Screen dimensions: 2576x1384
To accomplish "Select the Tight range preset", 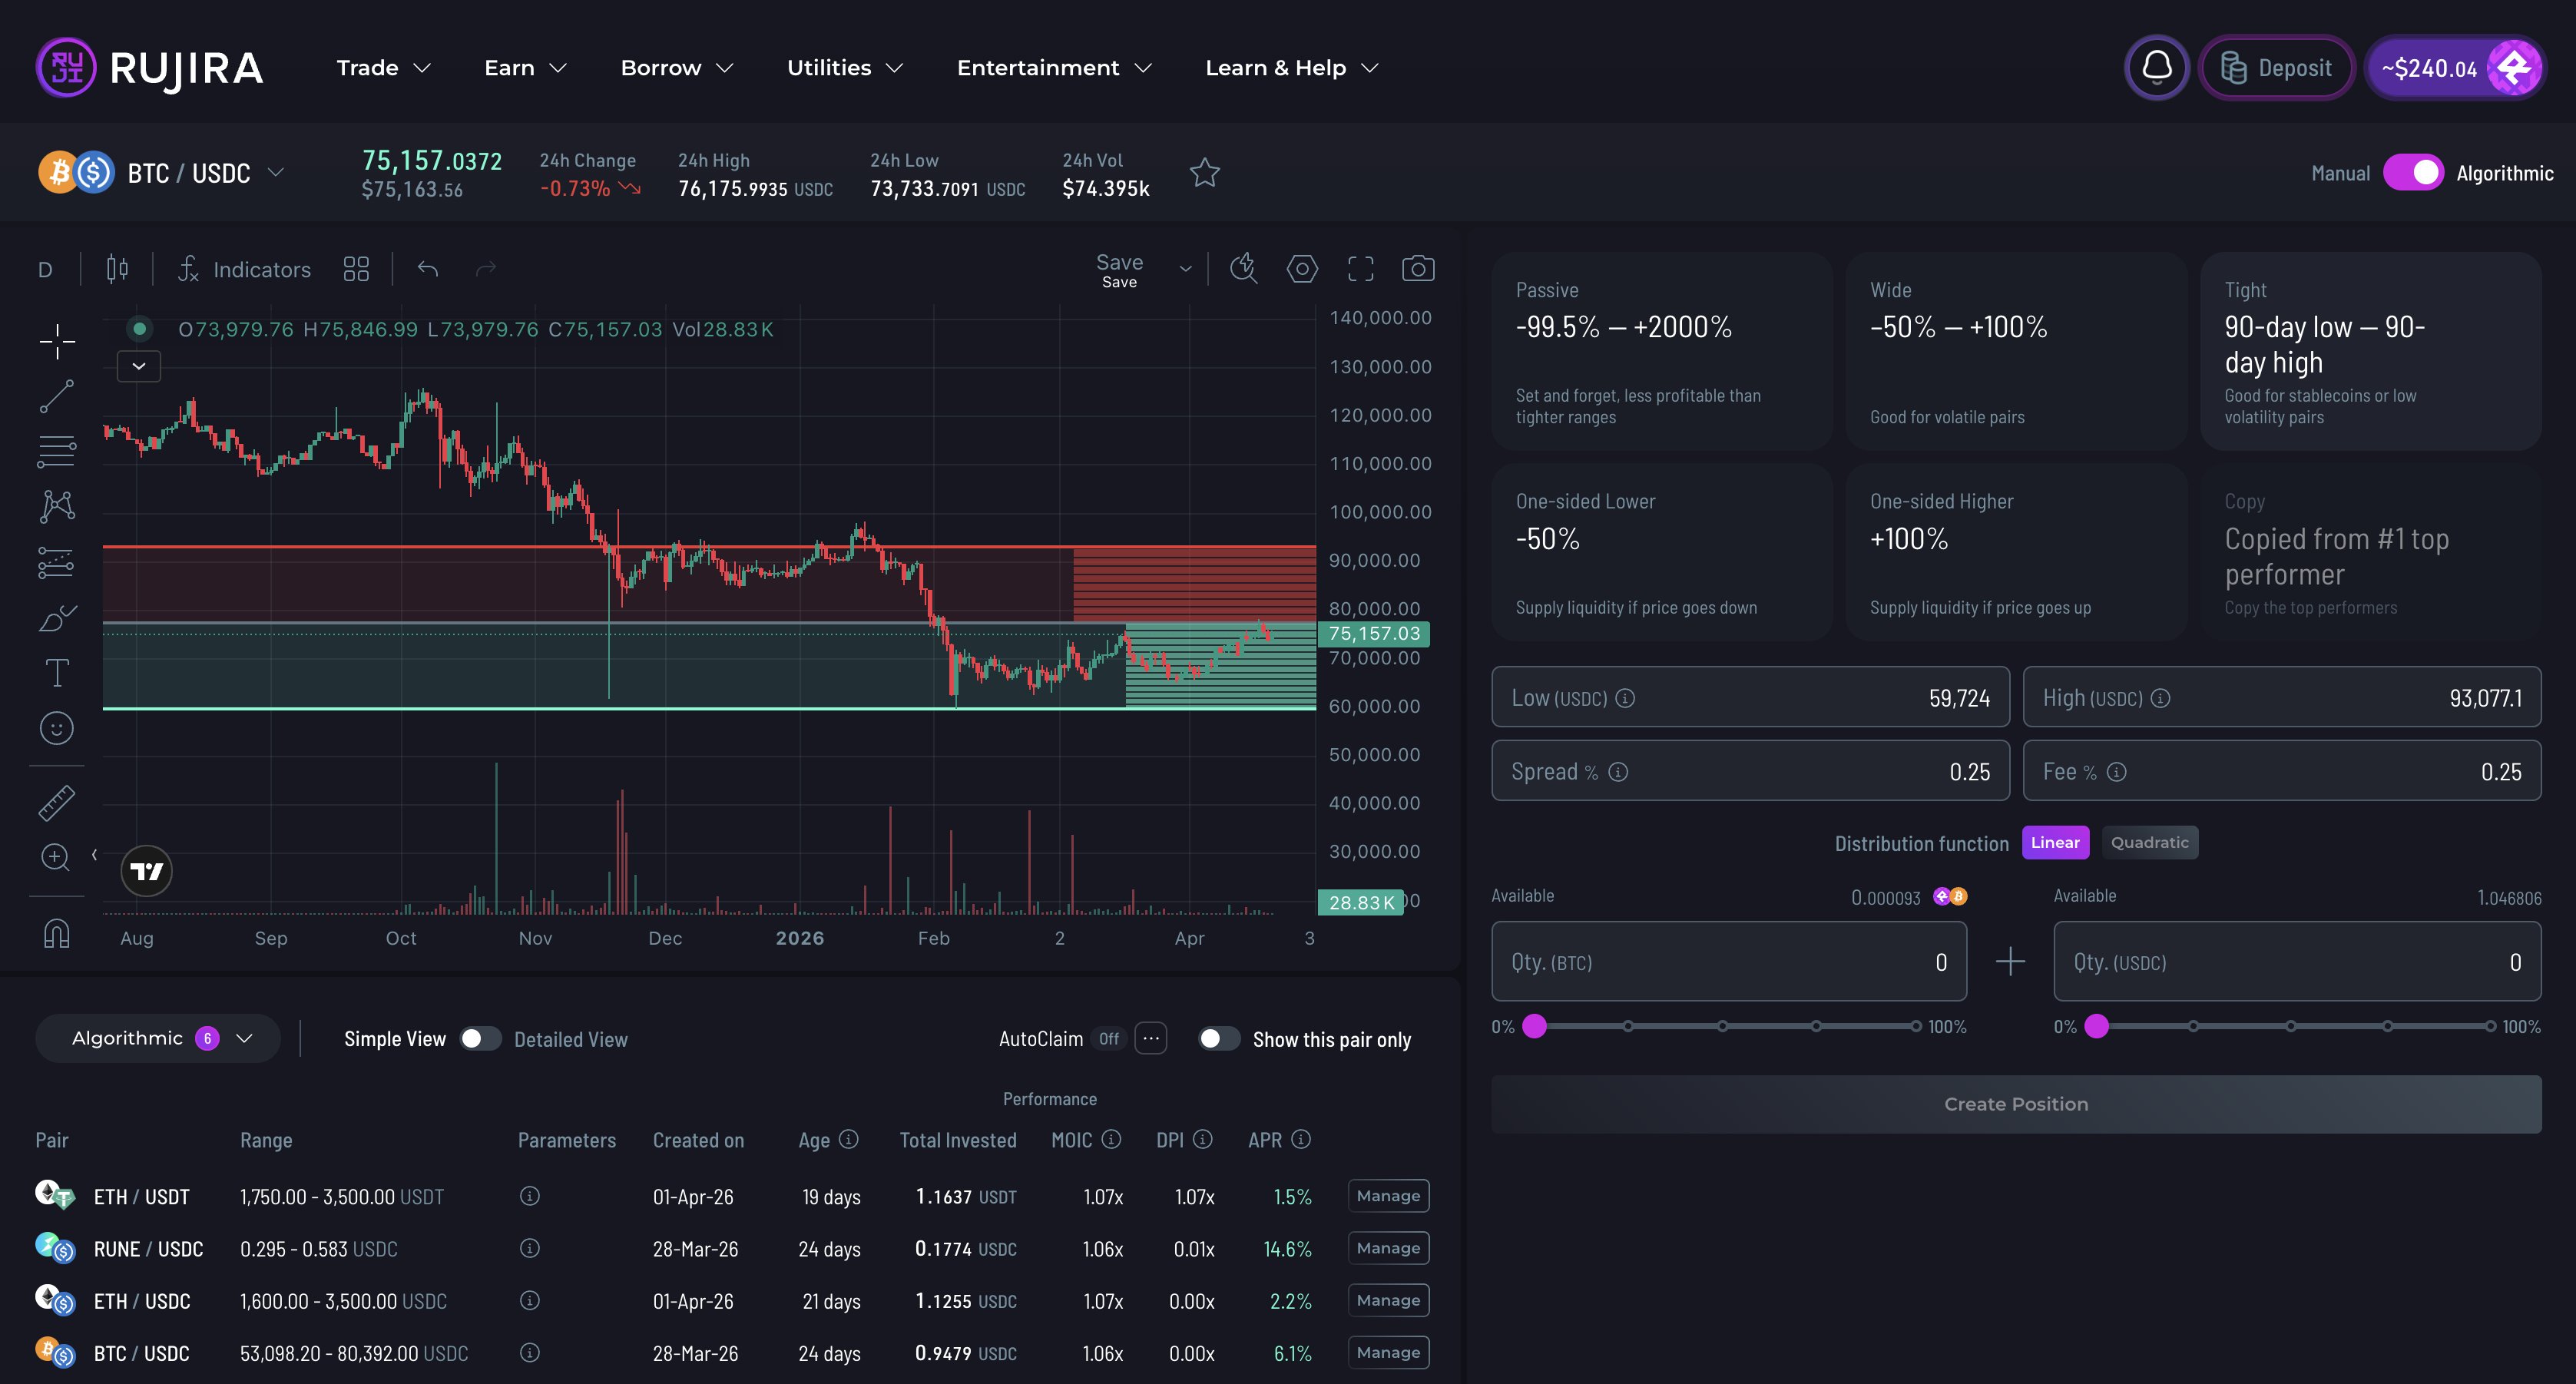I will coord(2371,351).
